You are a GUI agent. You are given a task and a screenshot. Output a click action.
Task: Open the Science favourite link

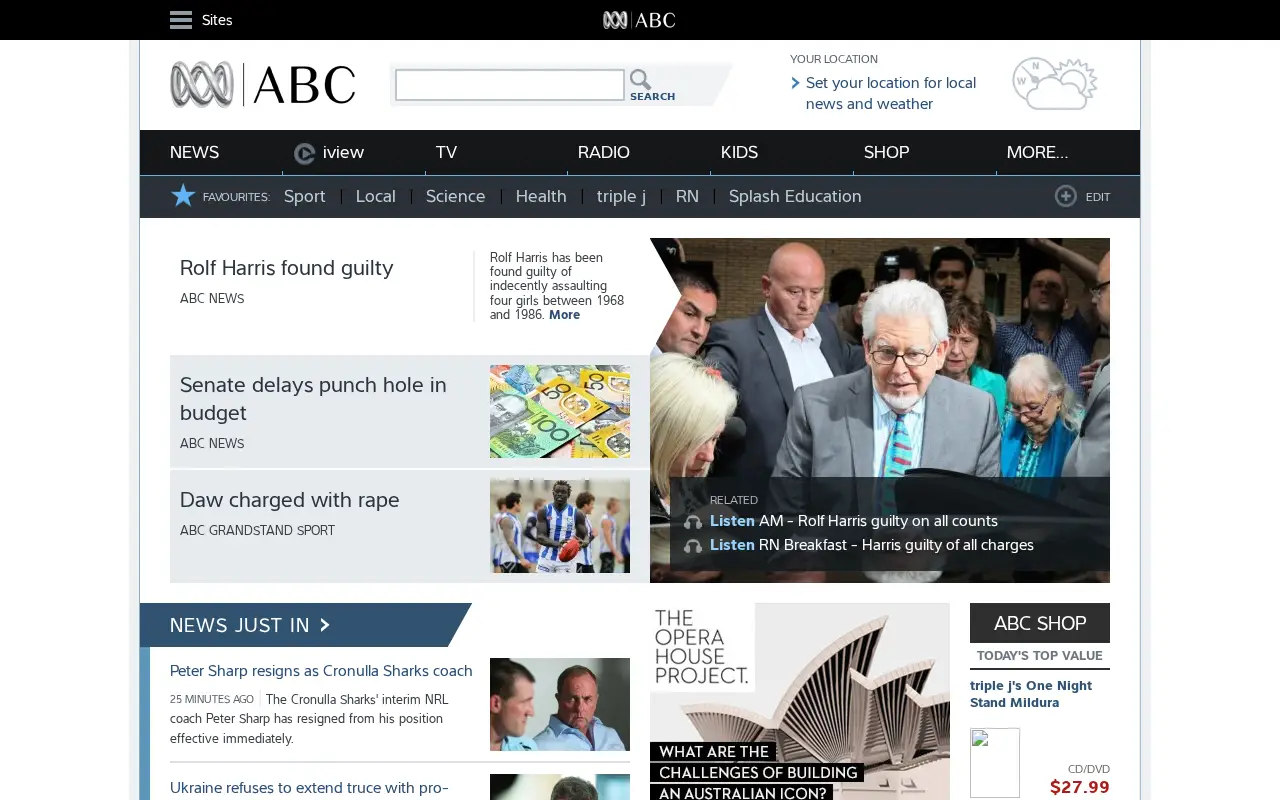(x=456, y=196)
